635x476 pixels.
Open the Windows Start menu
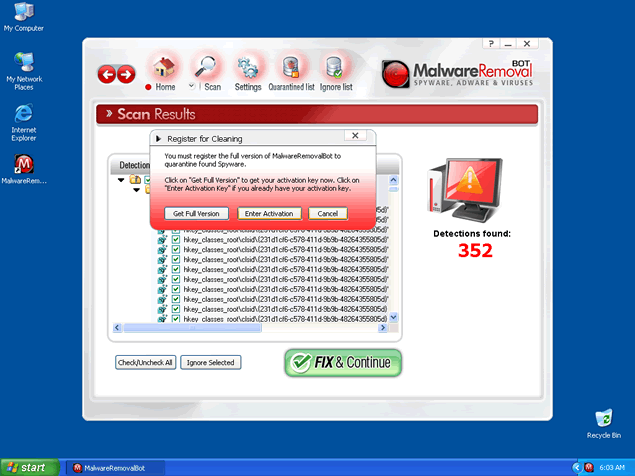click(x=30, y=467)
